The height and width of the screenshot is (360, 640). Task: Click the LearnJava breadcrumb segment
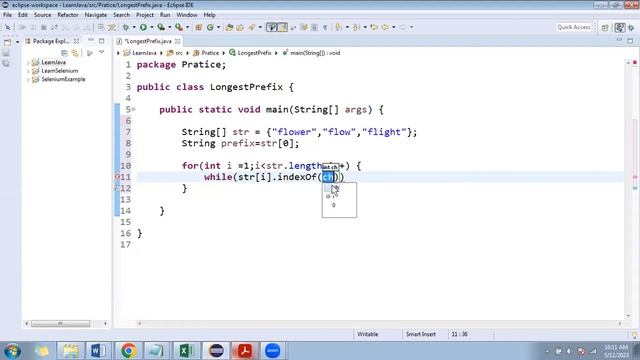point(140,53)
